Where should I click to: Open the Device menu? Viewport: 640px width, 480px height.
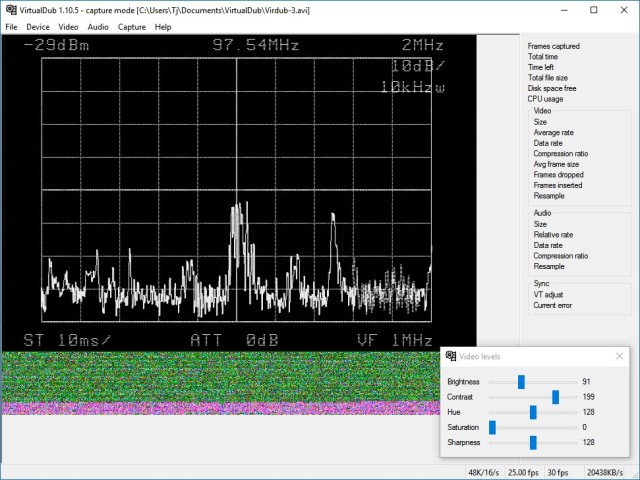coord(38,27)
